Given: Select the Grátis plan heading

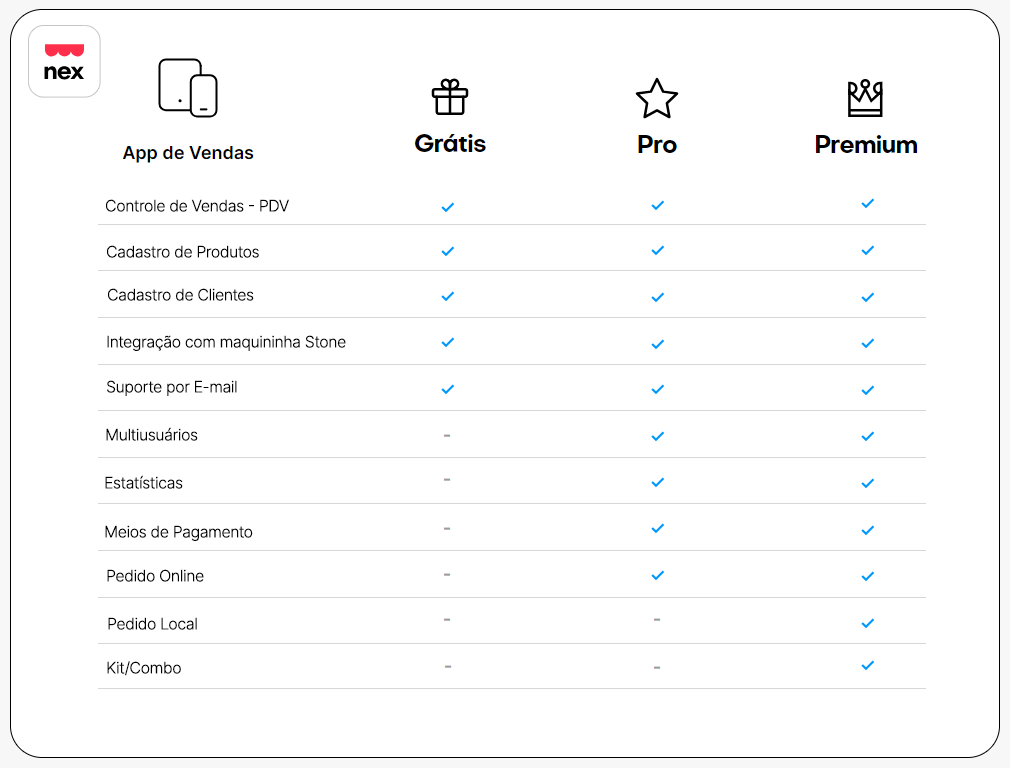Looking at the screenshot, I should click(x=450, y=144).
